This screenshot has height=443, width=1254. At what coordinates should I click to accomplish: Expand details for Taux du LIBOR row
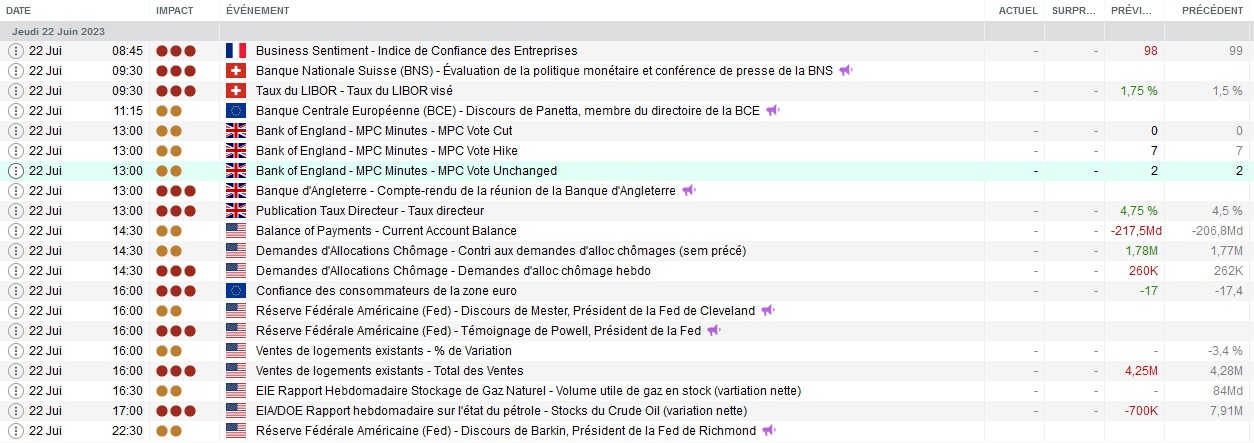tap(15, 91)
